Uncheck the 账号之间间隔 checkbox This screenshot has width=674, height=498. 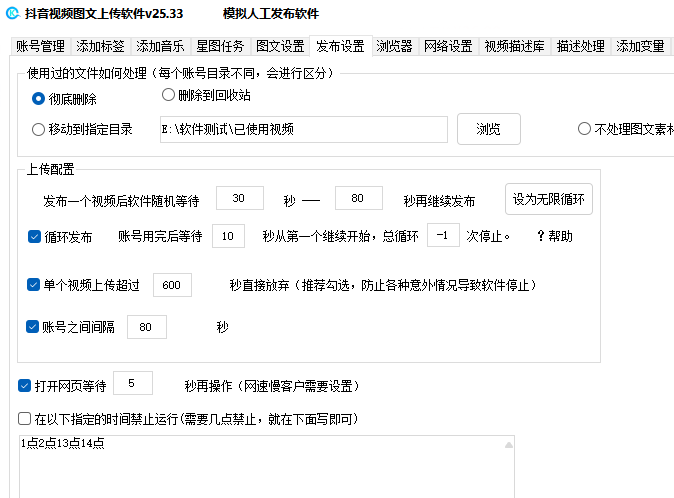tap(34, 326)
